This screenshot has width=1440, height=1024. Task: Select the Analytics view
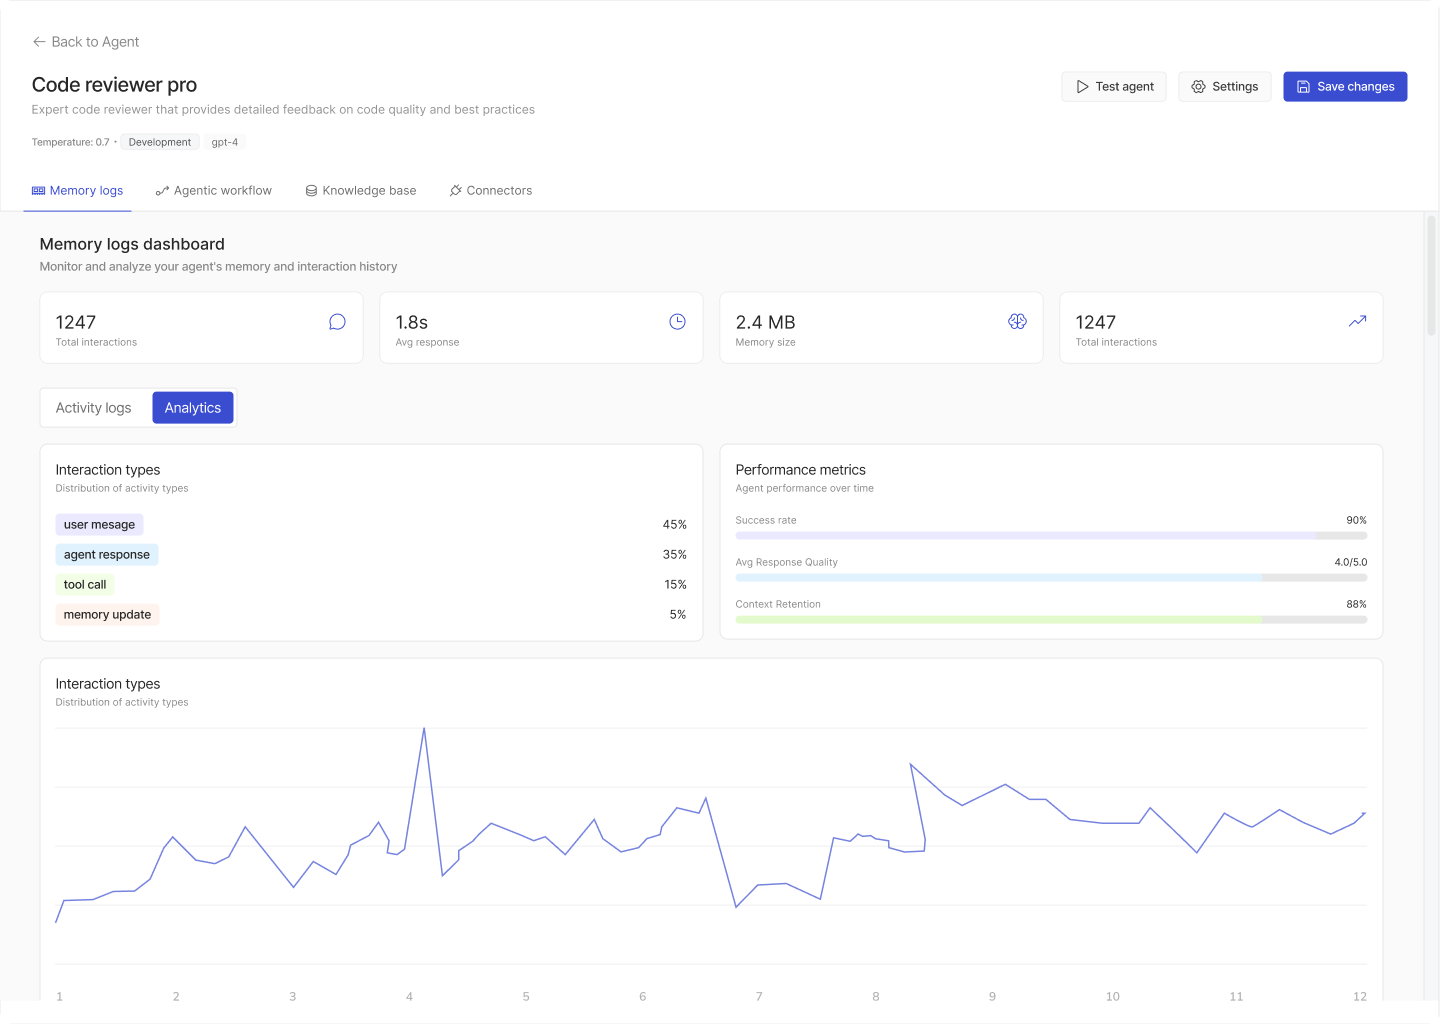(193, 408)
